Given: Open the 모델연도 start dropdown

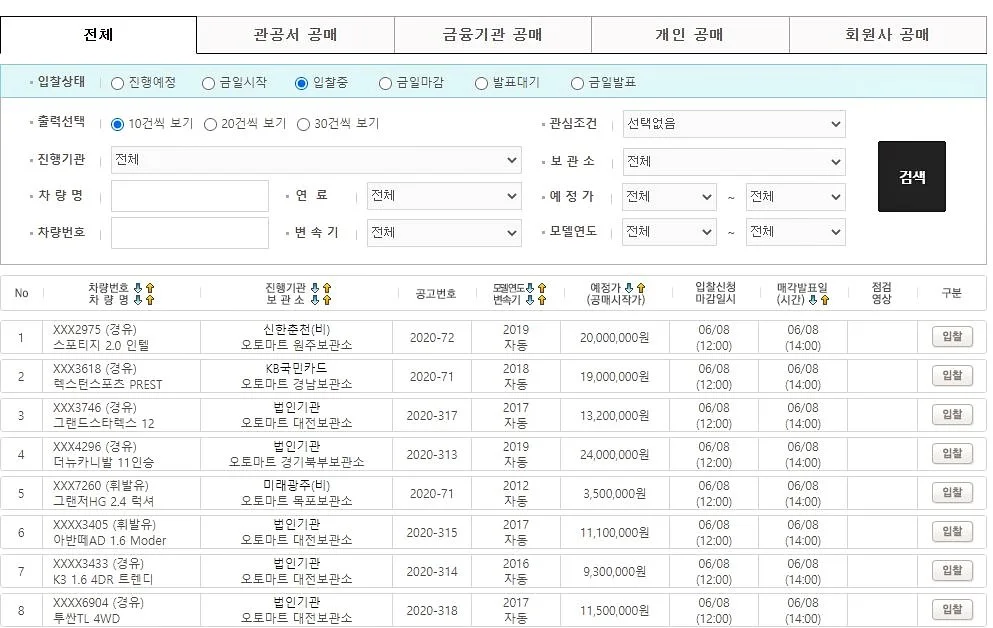Looking at the screenshot, I should pyautogui.click(x=669, y=232).
